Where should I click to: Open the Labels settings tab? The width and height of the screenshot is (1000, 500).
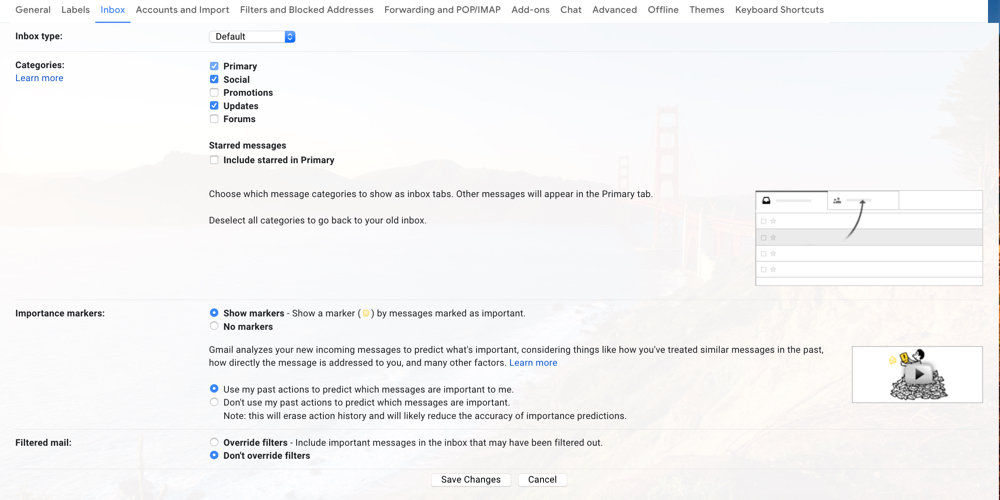pos(75,10)
